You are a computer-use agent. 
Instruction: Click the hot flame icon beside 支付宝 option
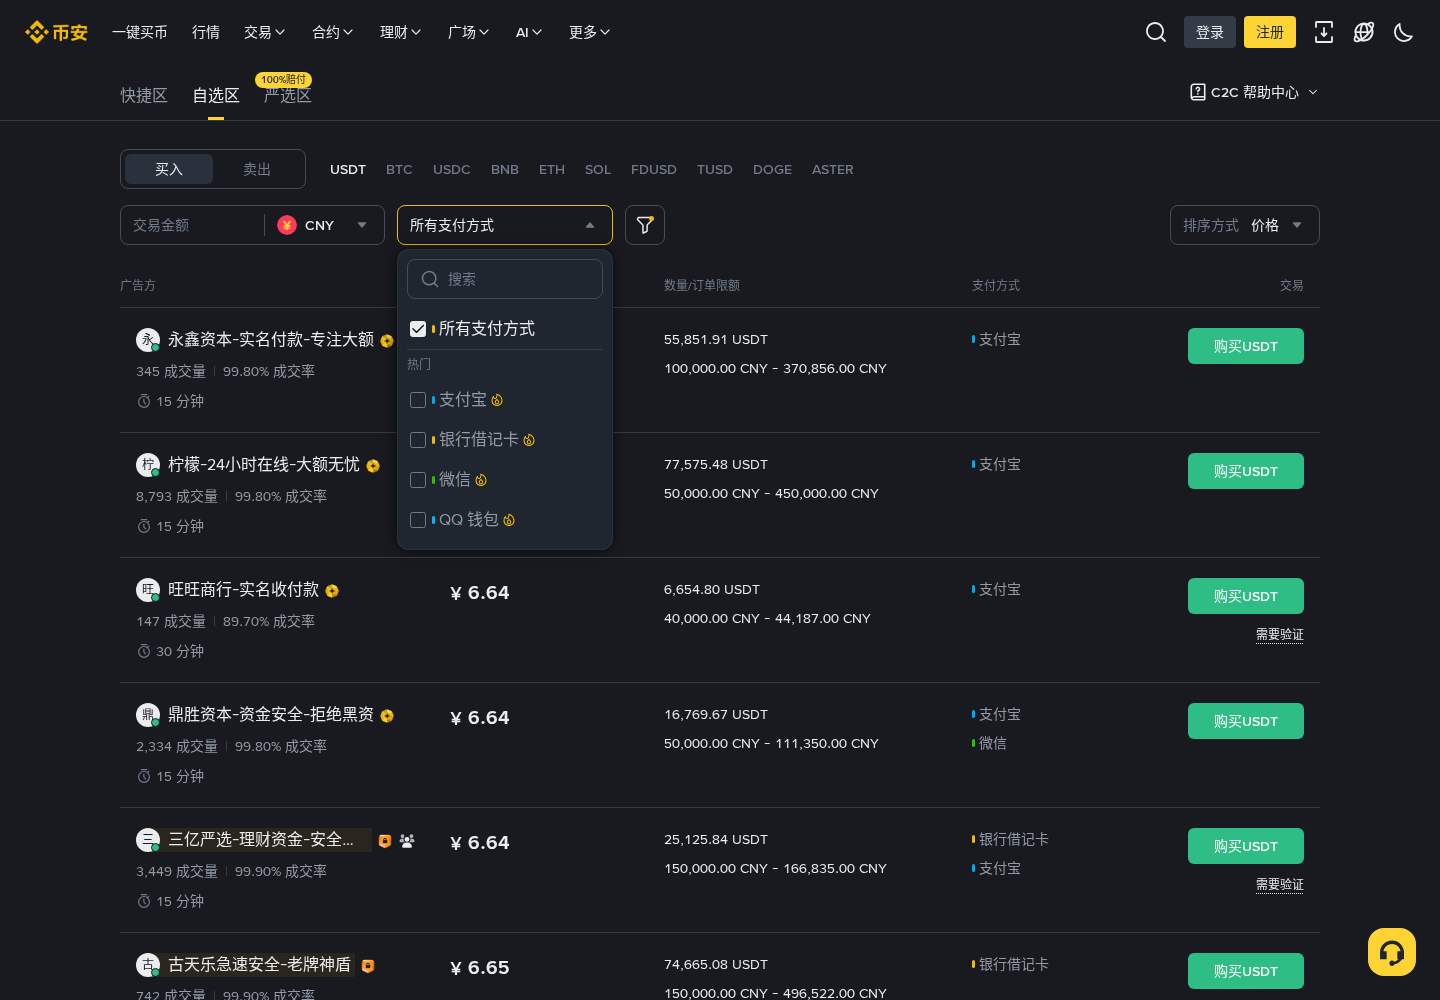(x=497, y=400)
